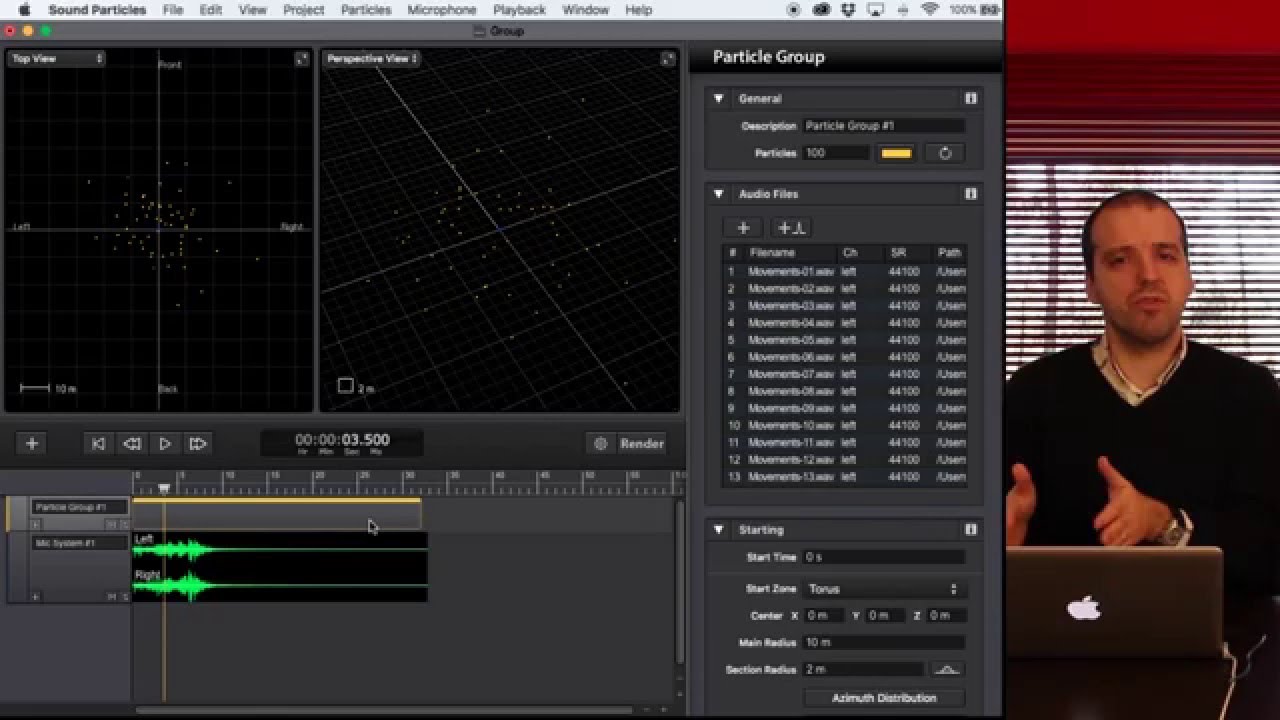Open the Starting section info icon
This screenshot has width=1280, height=720.
pos(970,529)
